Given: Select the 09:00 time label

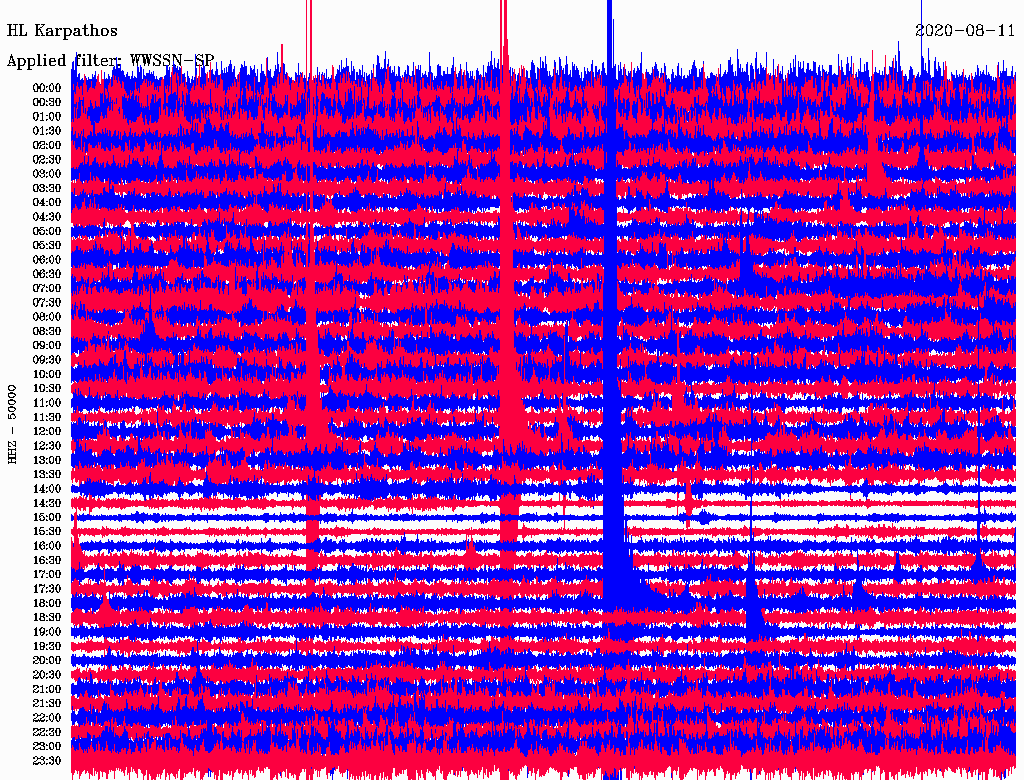Looking at the screenshot, I should (x=47, y=346).
